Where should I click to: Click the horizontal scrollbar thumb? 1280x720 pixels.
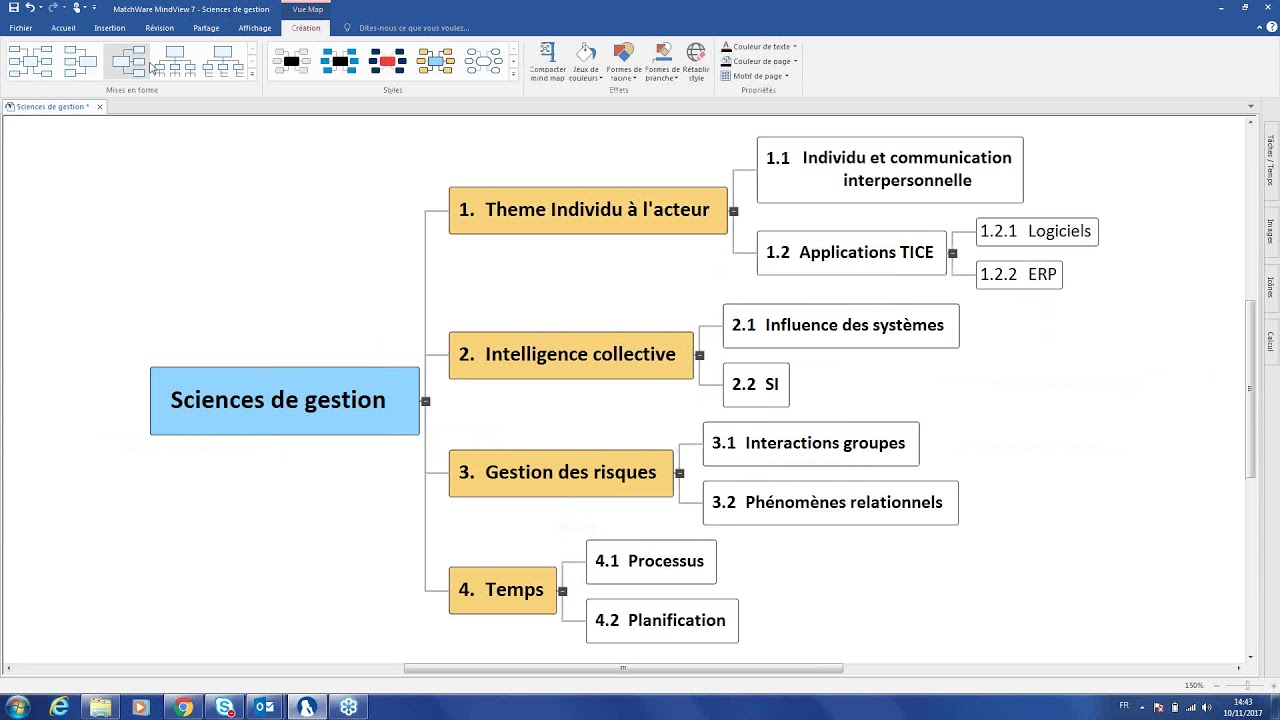pos(623,668)
